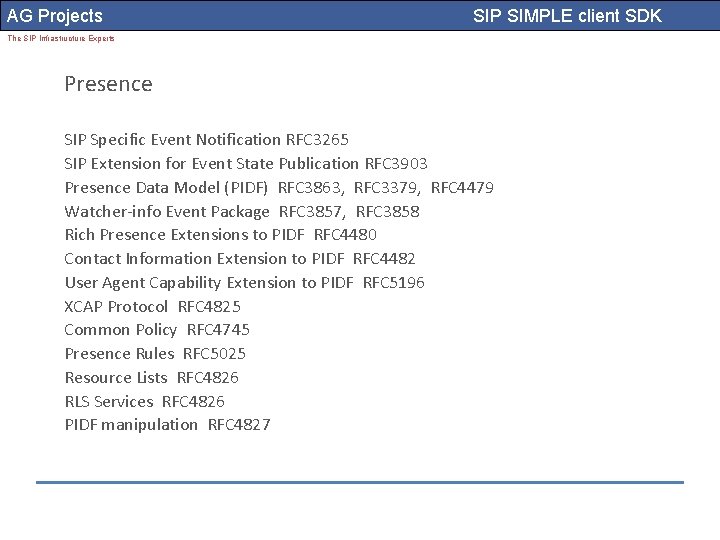Click the AG Projects header title

[x=55, y=16]
